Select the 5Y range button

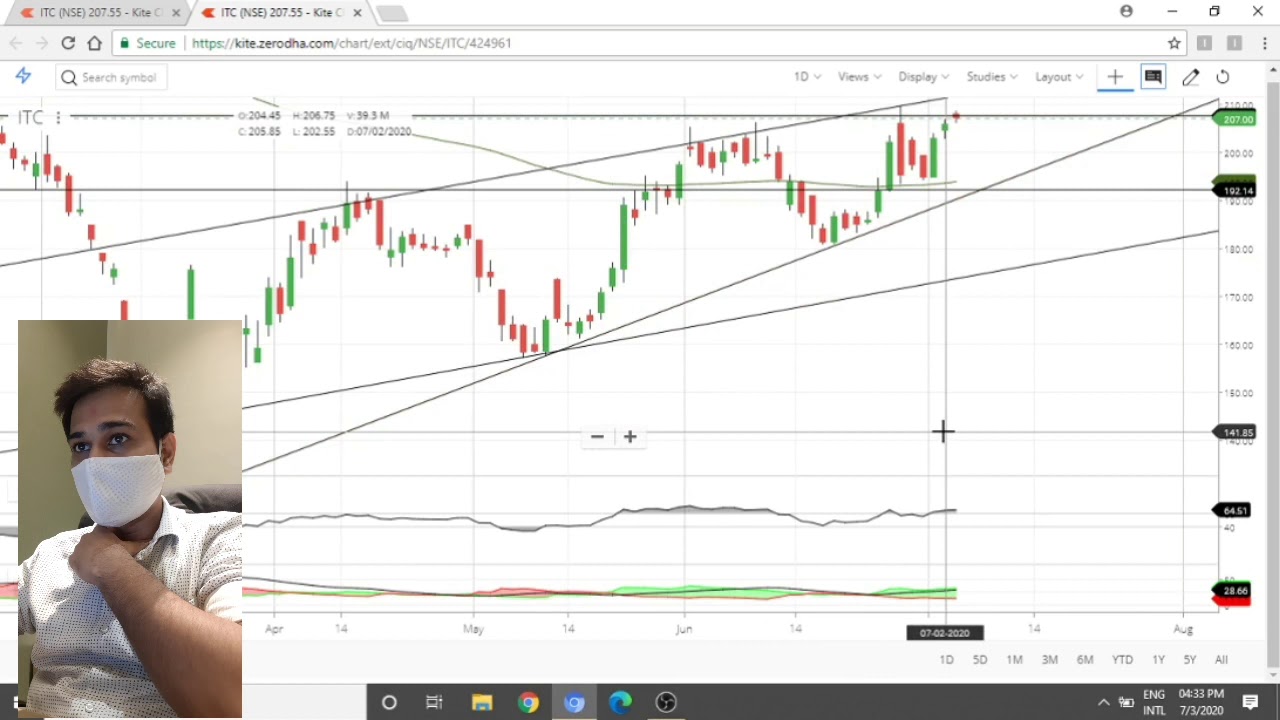pyautogui.click(x=1190, y=660)
